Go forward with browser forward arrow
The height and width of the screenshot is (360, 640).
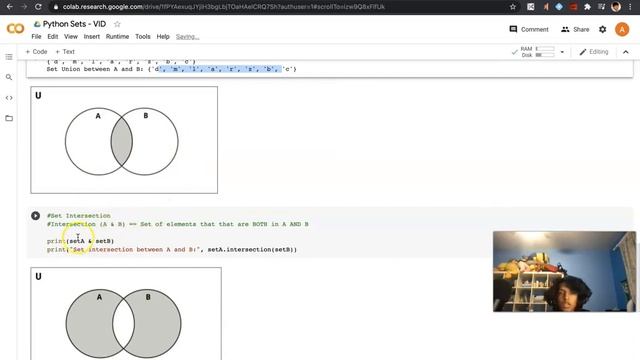coord(24,7)
